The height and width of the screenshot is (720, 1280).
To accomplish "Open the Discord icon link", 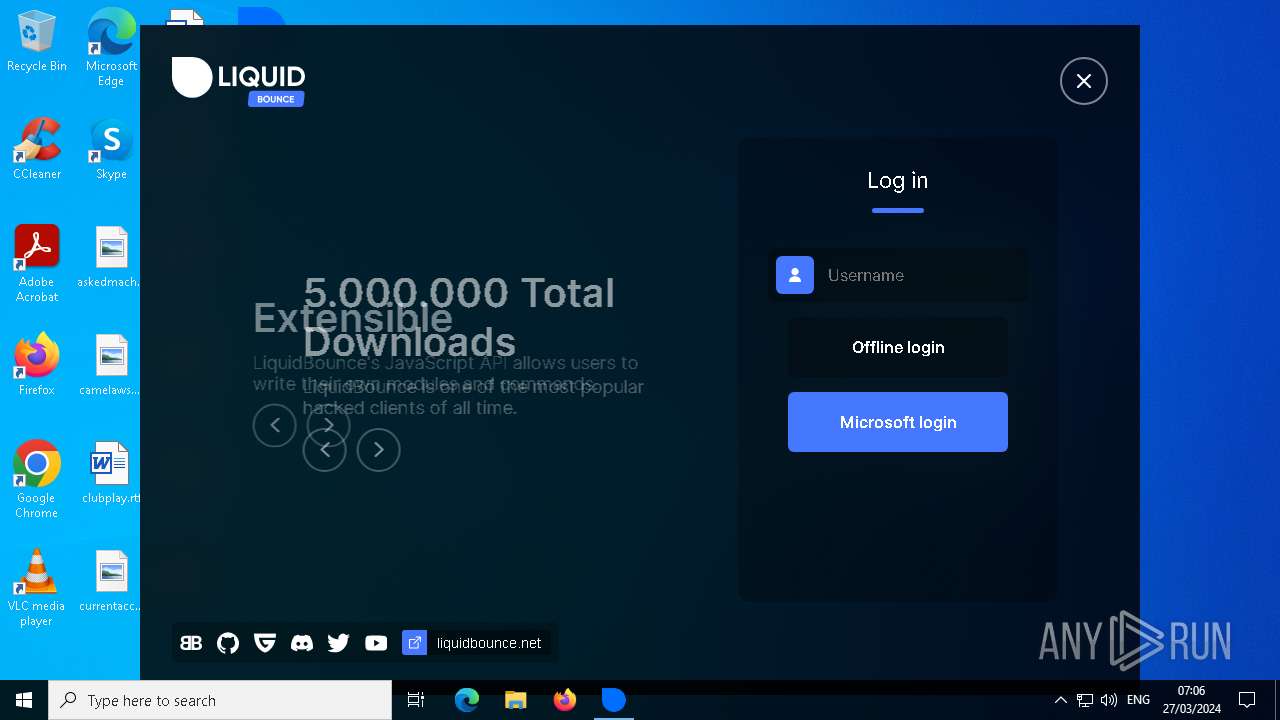I will pos(301,643).
